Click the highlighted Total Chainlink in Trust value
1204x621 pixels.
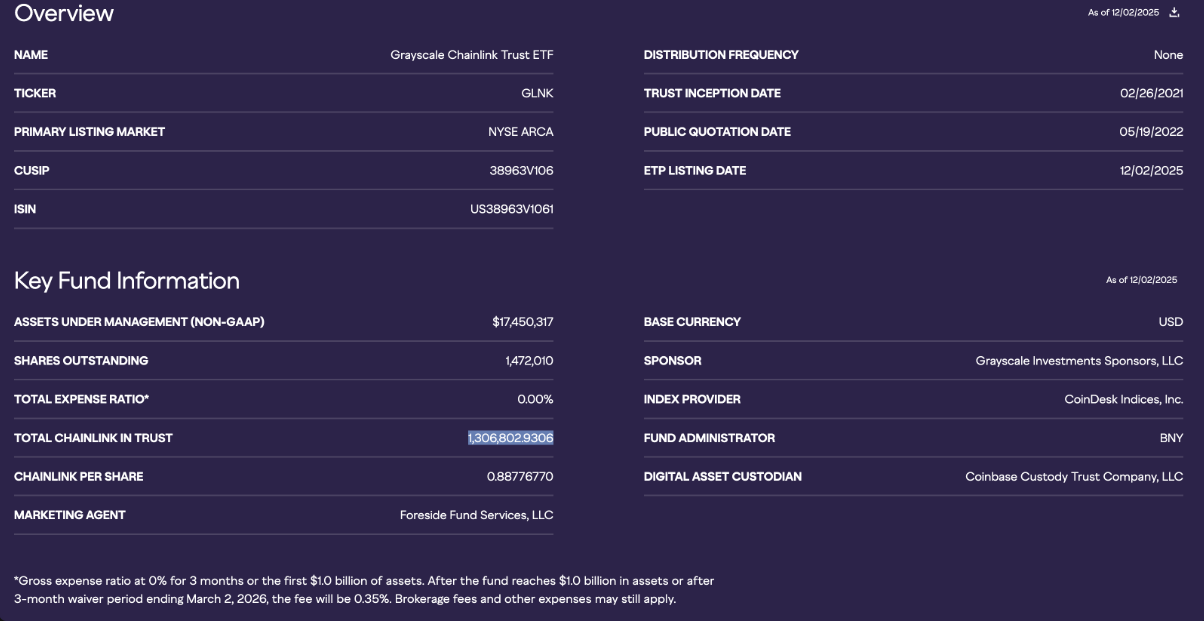(x=510, y=438)
